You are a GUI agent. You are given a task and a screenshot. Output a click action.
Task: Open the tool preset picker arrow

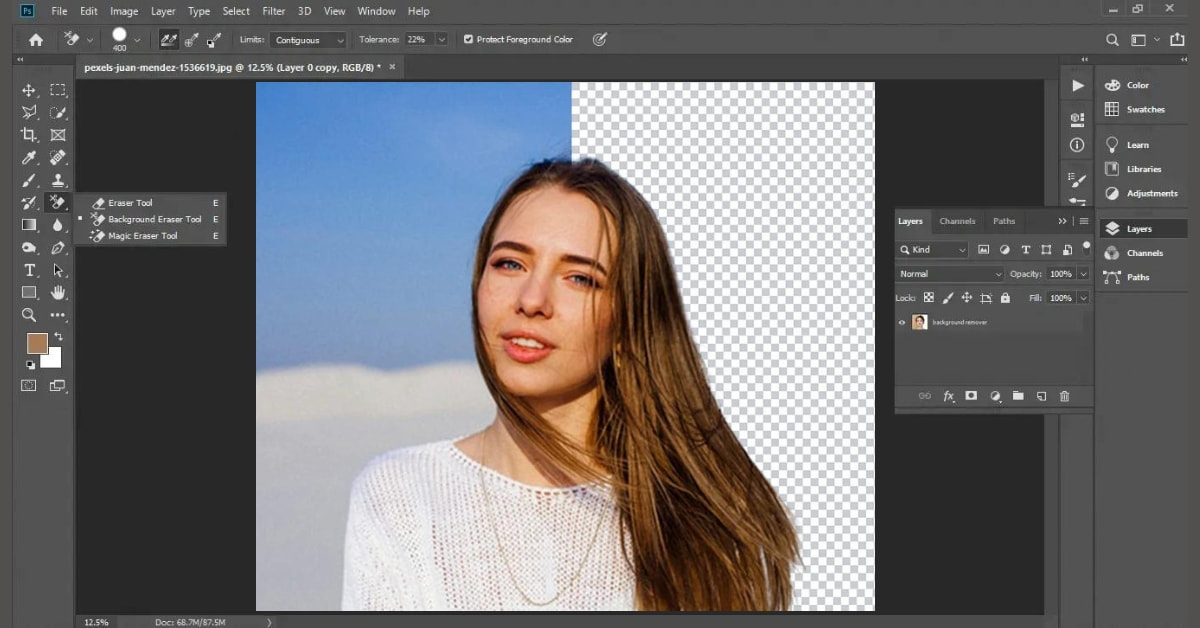click(x=90, y=40)
